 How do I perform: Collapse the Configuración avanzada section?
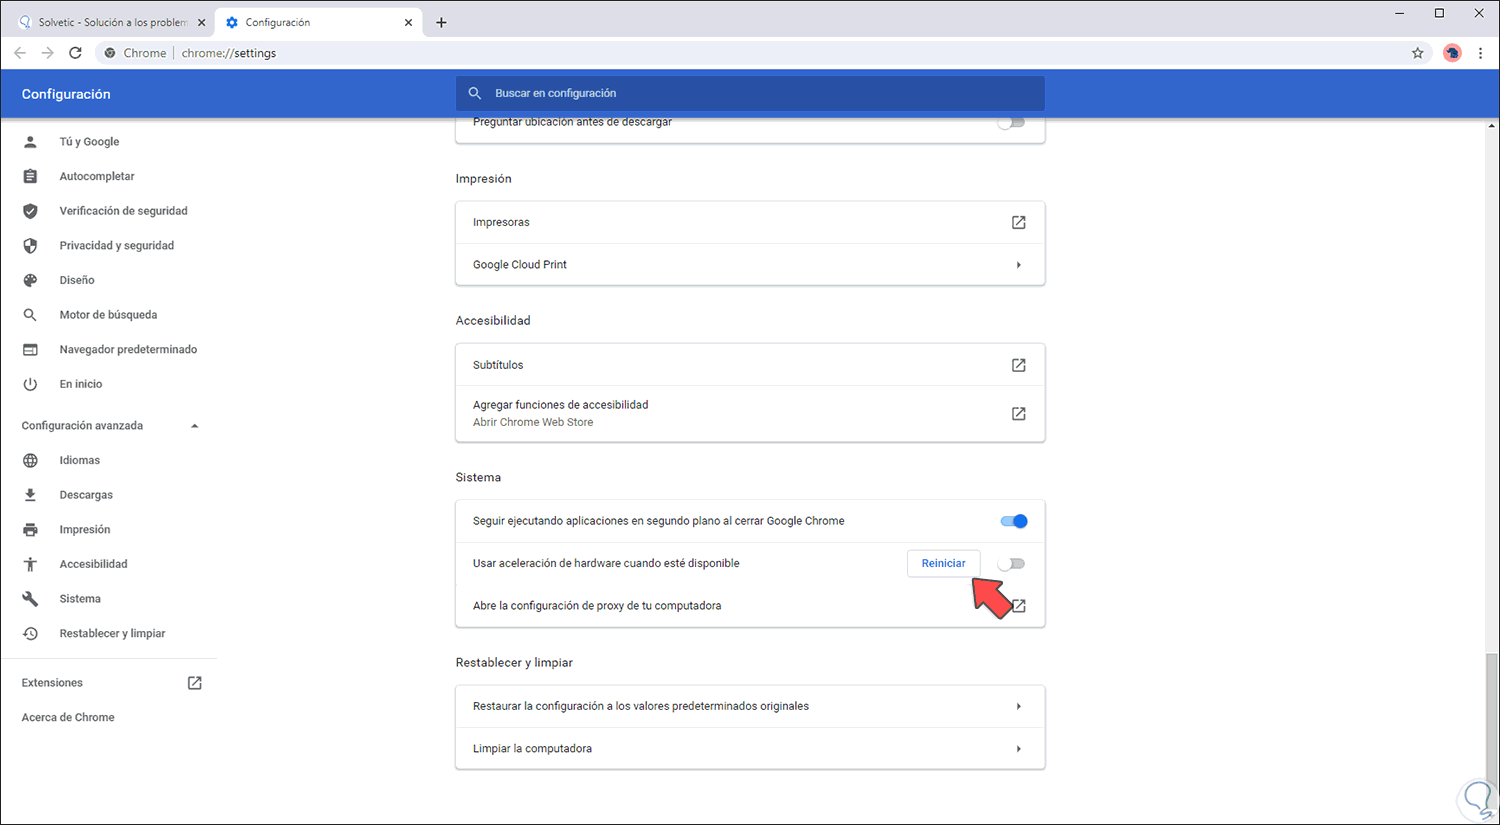click(194, 426)
